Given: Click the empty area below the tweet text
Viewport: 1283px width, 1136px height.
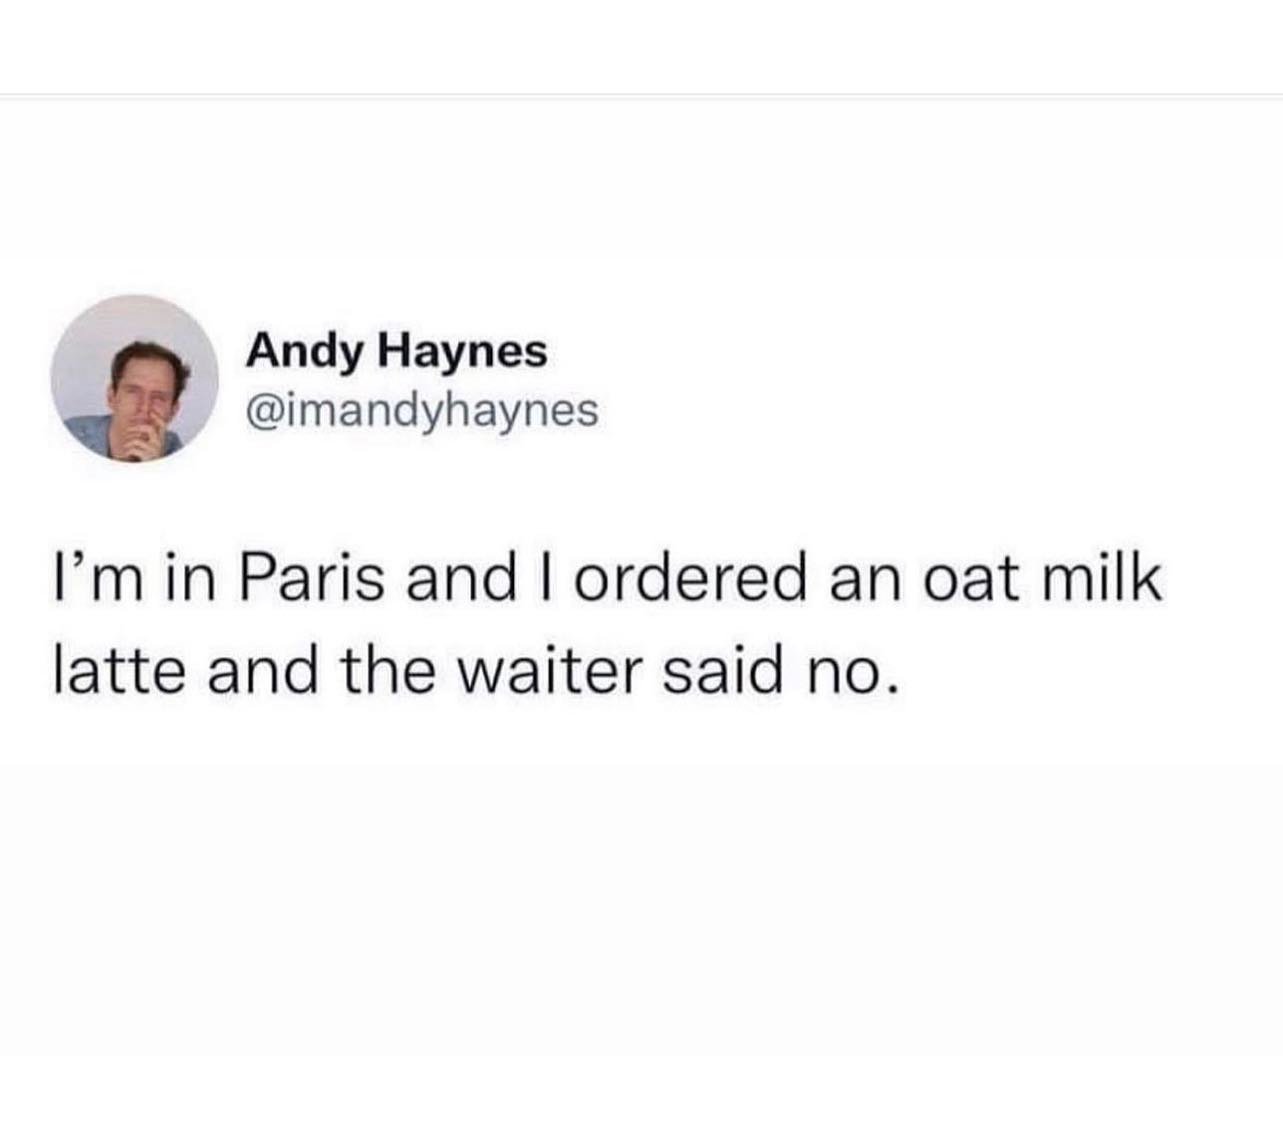Looking at the screenshot, I should click(641, 900).
